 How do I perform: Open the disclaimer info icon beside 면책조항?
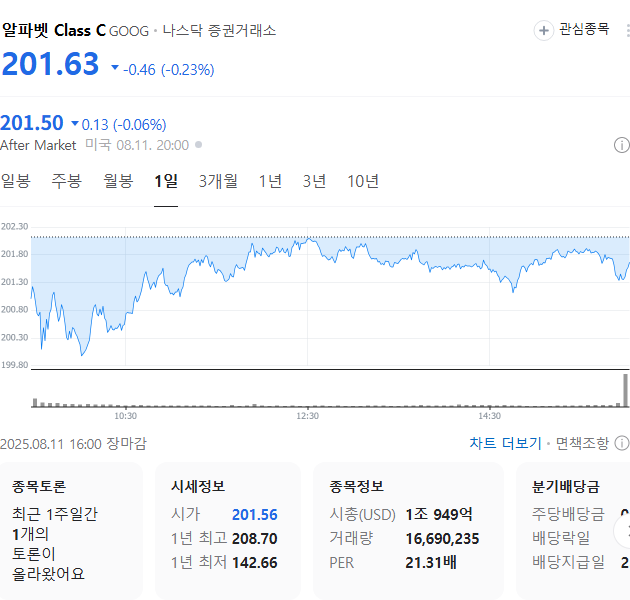(x=622, y=443)
